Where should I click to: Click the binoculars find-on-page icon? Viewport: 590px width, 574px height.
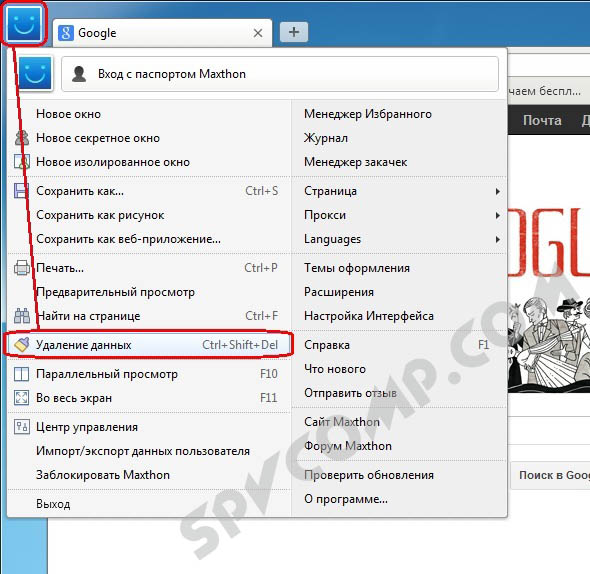22,316
